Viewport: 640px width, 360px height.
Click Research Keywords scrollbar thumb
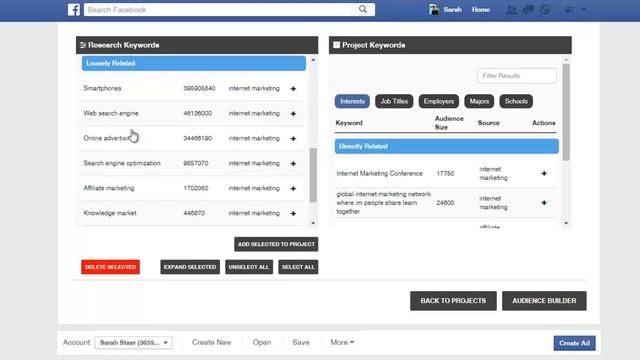tap(313, 175)
